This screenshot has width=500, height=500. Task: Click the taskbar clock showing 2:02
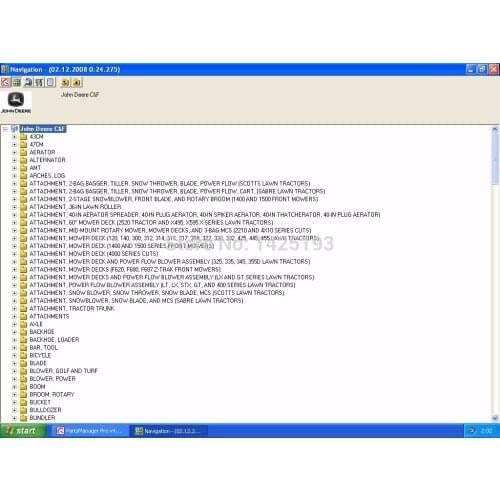click(486, 431)
